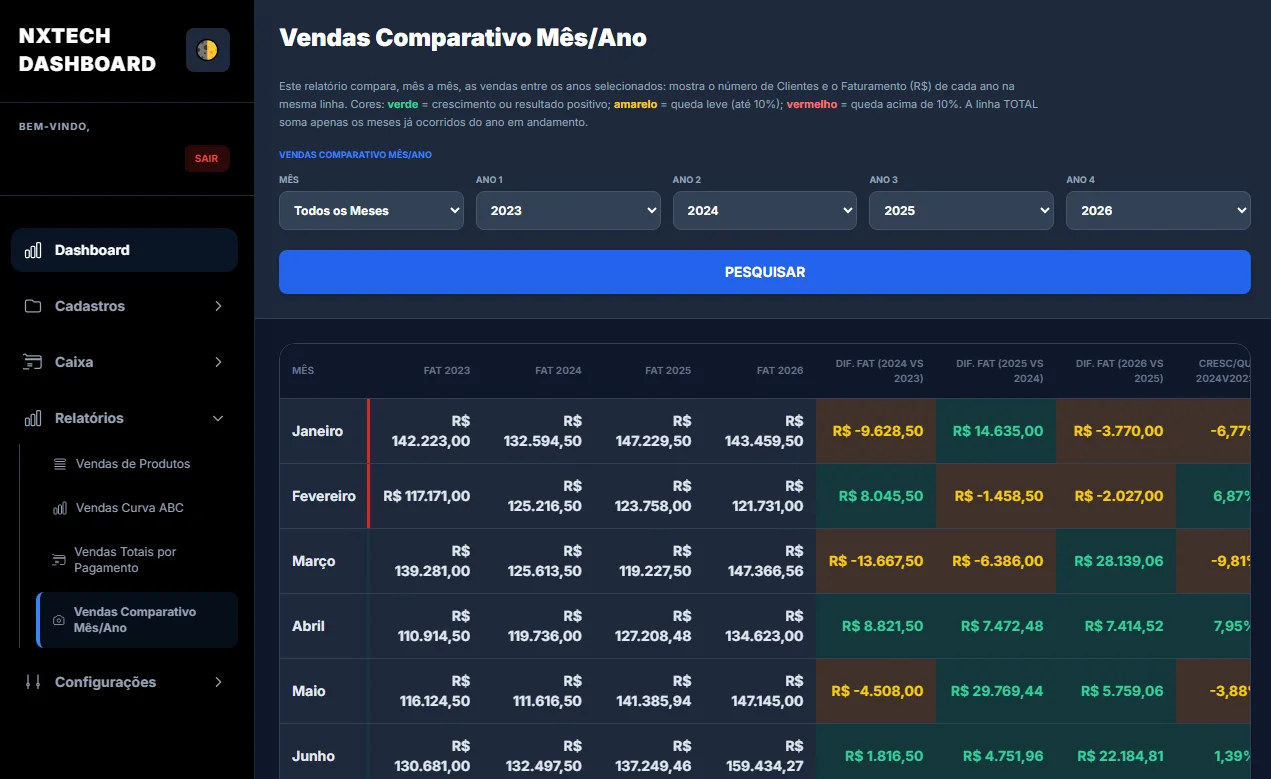Toggle the dark/light theme moon button

coord(208,50)
